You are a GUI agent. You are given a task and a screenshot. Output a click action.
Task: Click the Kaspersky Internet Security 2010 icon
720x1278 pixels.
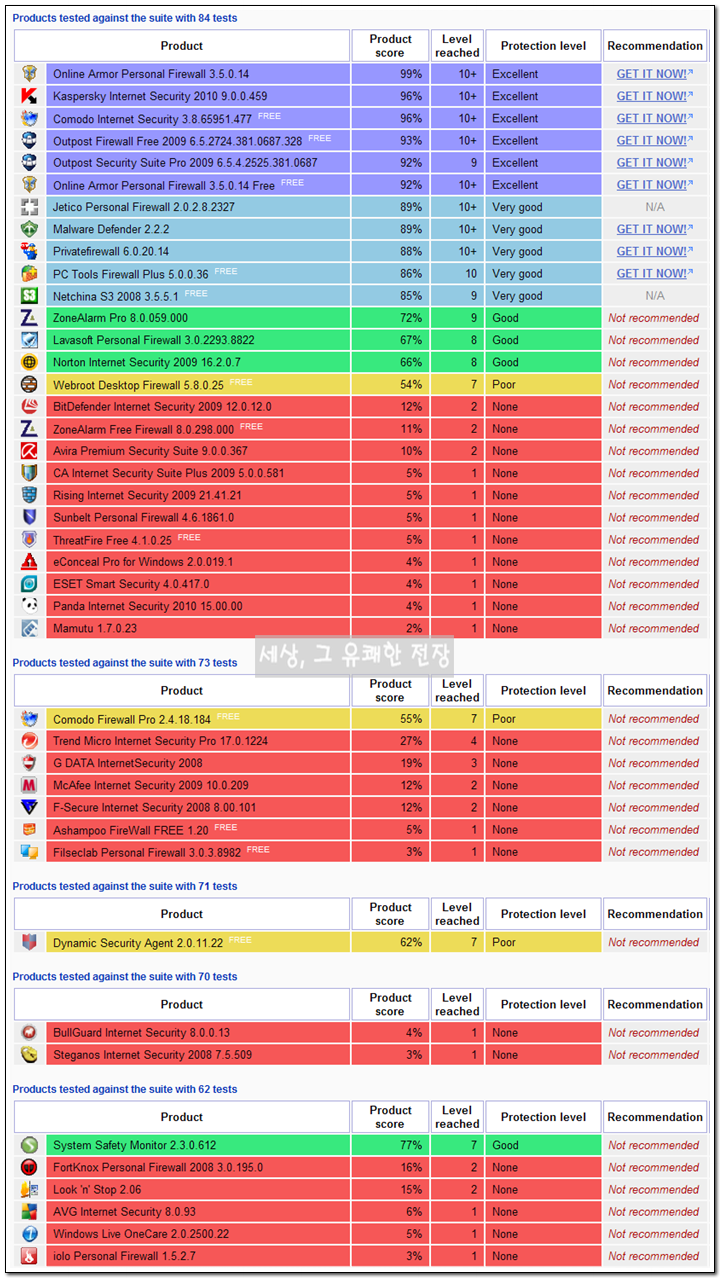30,96
